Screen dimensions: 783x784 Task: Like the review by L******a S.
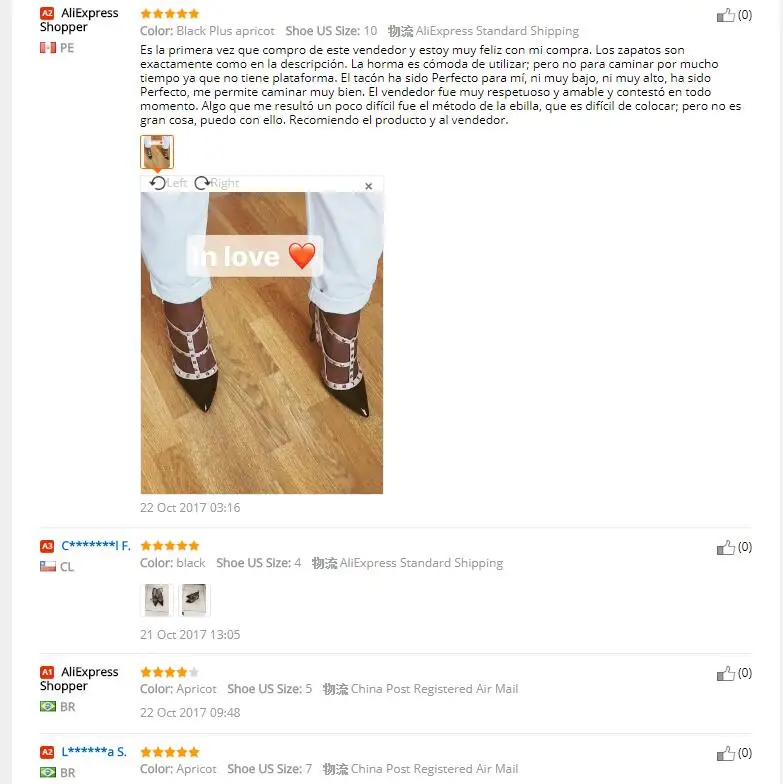725,753
